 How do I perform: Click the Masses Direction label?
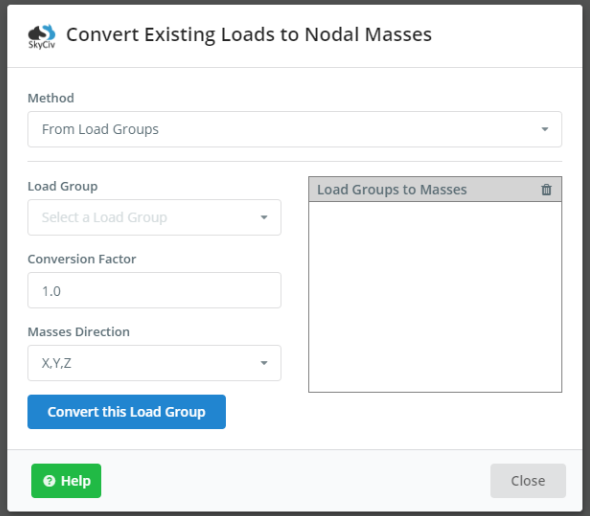[79, 332]
